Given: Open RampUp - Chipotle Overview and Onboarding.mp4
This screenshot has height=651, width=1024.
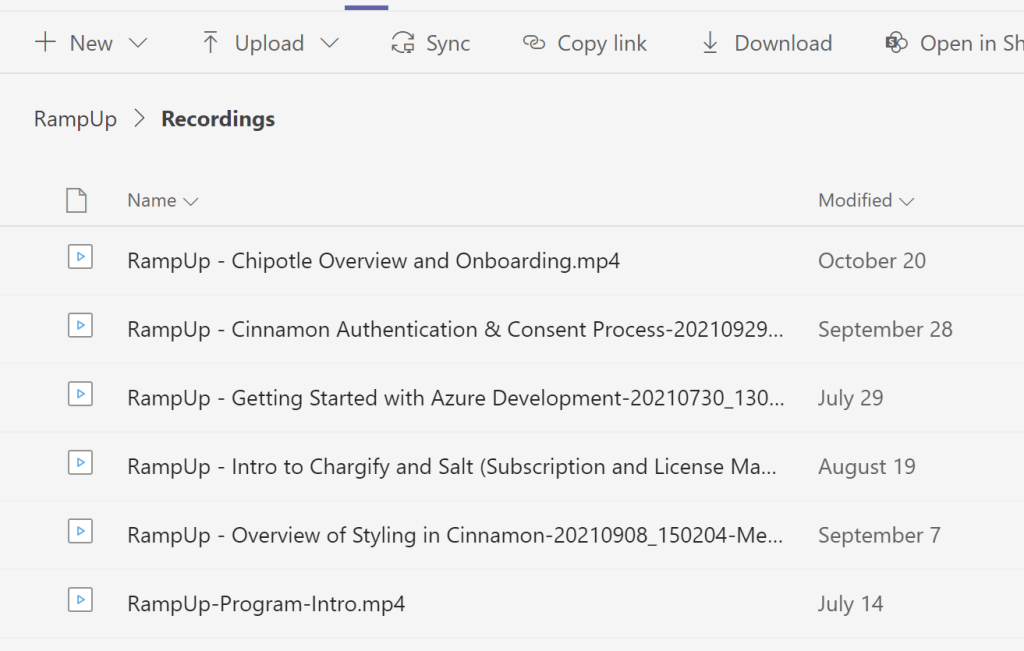Looking at the screenshot, I should click(x=373, y=261).
